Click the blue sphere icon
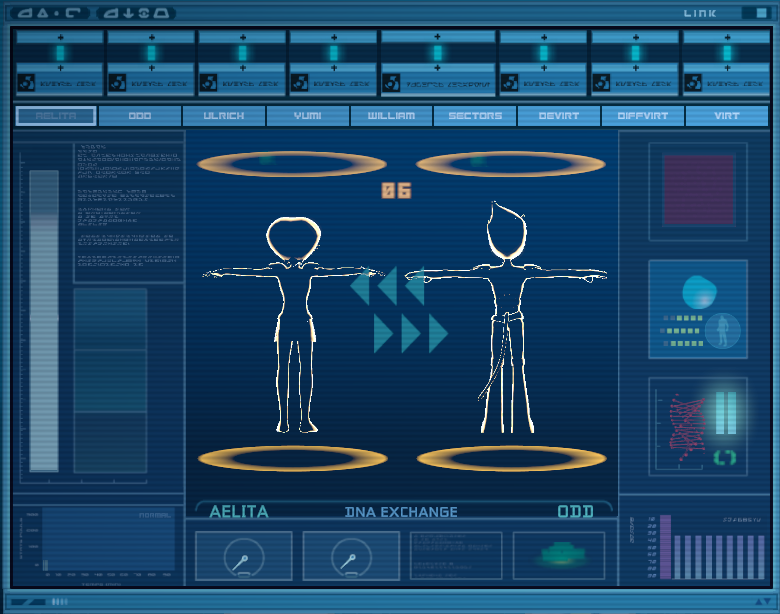The height and width of the screenshot is (614, 780). coord(699,292)
